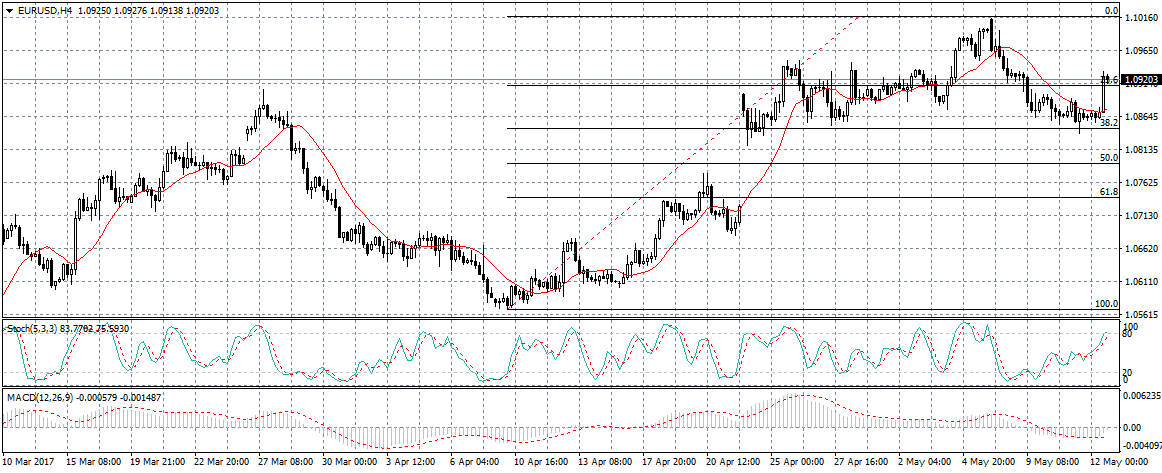The height and width of the screenshot is (473, 1162).
Task: Click the 1.05615 price axis label
Action: tap(1140, 314)
